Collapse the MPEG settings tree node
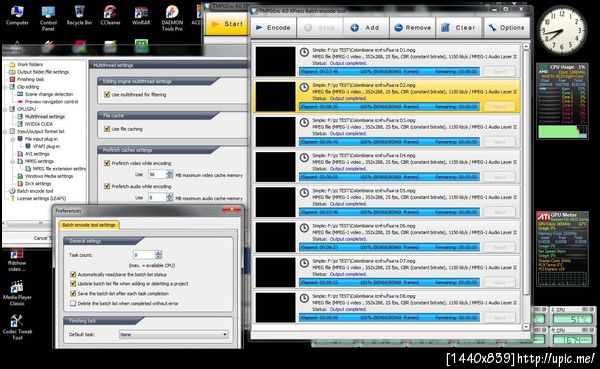The height and width of the screenshot is (369, 600). pyautogui.click(x=13, y=161)
